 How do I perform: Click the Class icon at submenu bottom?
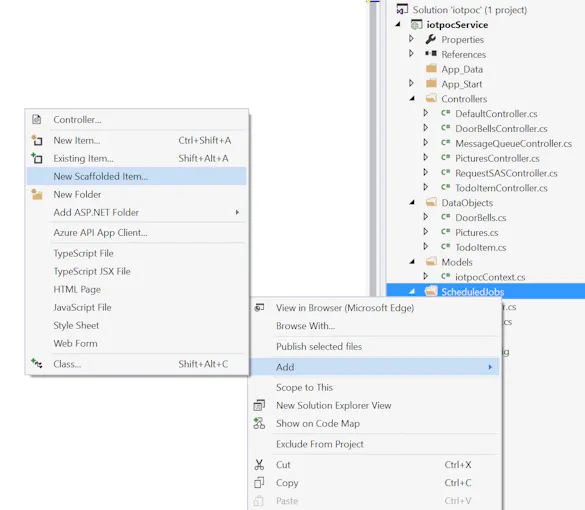(x=37, y=363)
